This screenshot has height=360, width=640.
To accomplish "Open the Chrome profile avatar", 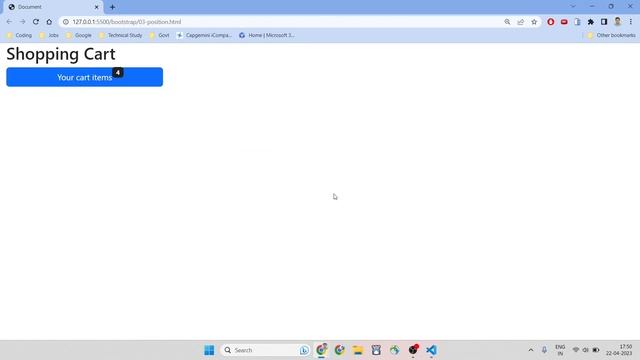I will pos(618,22).
